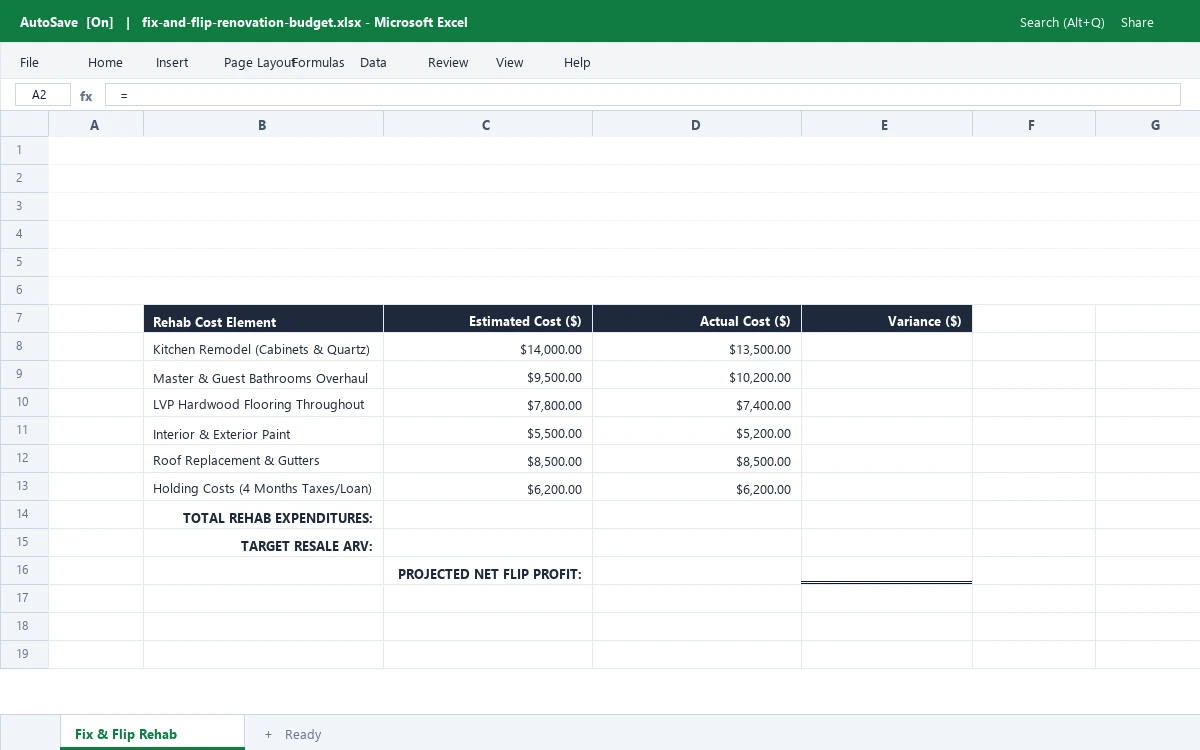Select LVP Hardwood Flooring Throughout cell

[x=264, y=403]
